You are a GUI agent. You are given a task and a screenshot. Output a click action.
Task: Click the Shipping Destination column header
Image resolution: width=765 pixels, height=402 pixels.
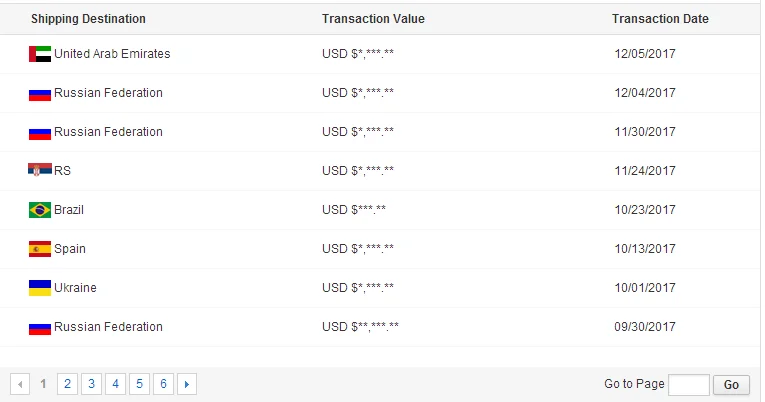tap(88, 19)
